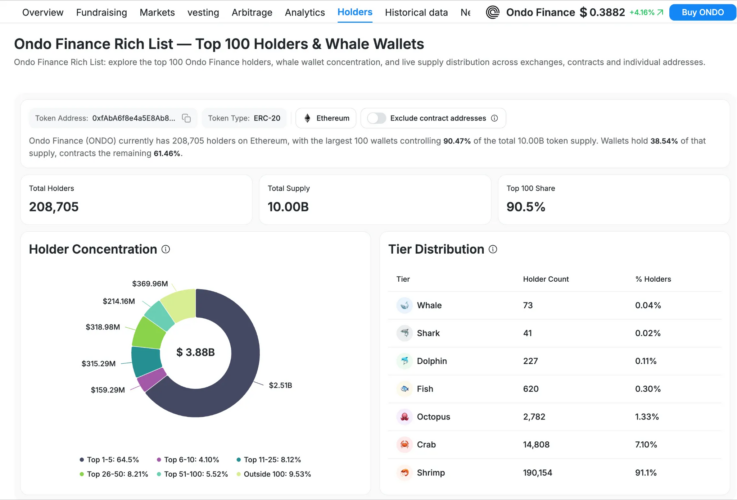Click the Octopus tier icon

tap(404, 417)
